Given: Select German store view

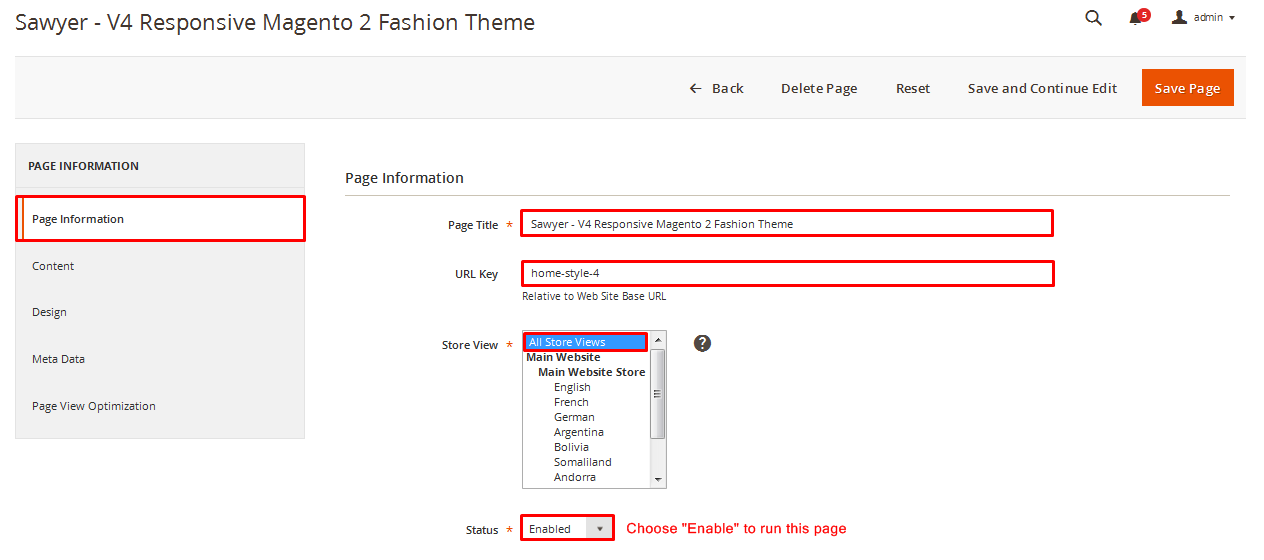Looking at the screenshot, I should pyautogui.click(x=586, y=417).
